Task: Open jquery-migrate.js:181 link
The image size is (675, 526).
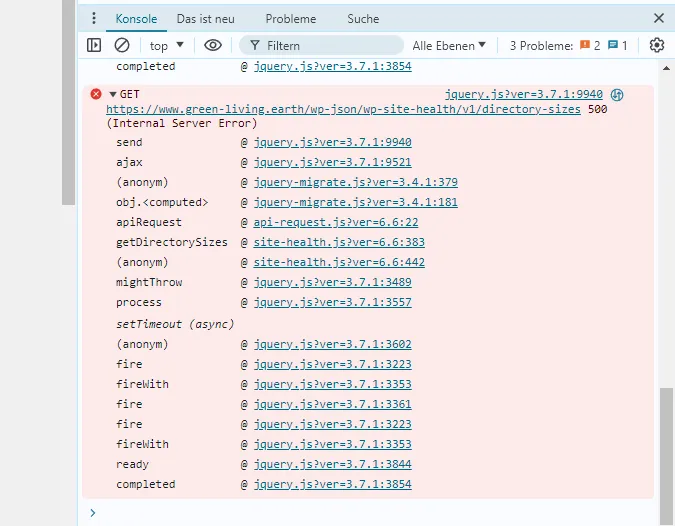Action: (x=356, y=202)
